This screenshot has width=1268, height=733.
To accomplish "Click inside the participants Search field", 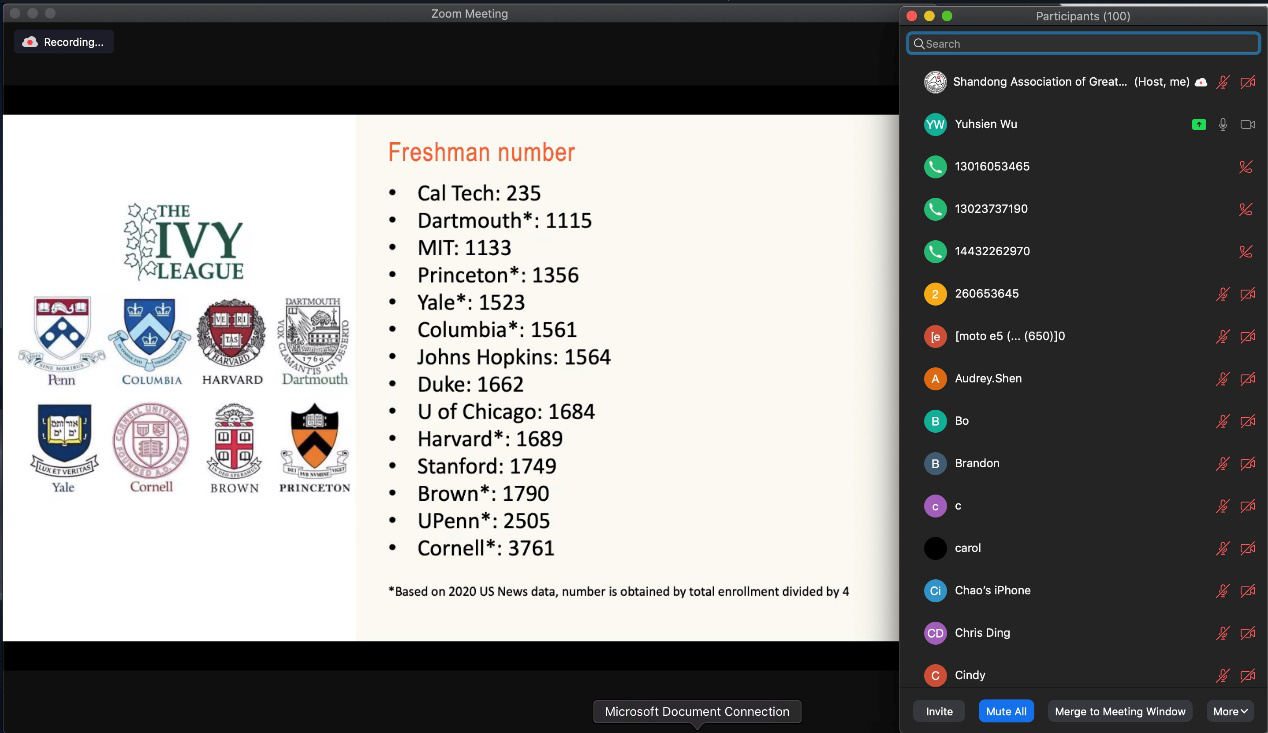I will click(x=1083, y=44).
